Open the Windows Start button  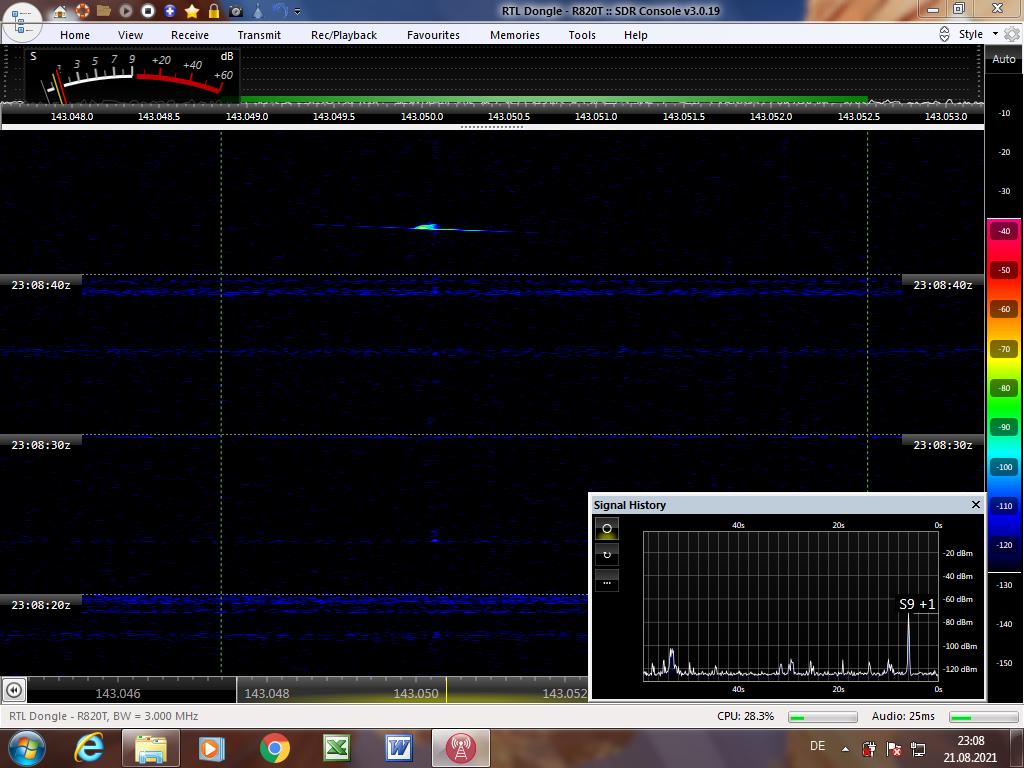pos(26,748)
